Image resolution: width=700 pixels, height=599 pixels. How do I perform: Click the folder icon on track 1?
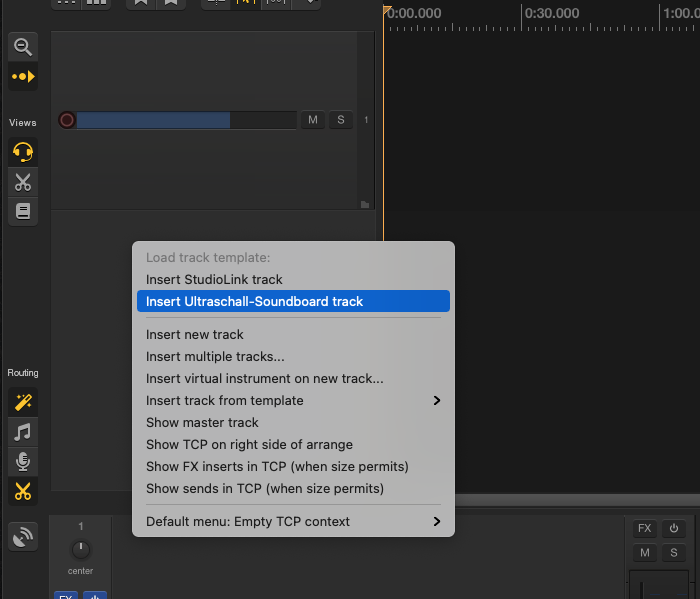[x=365, y=204]
